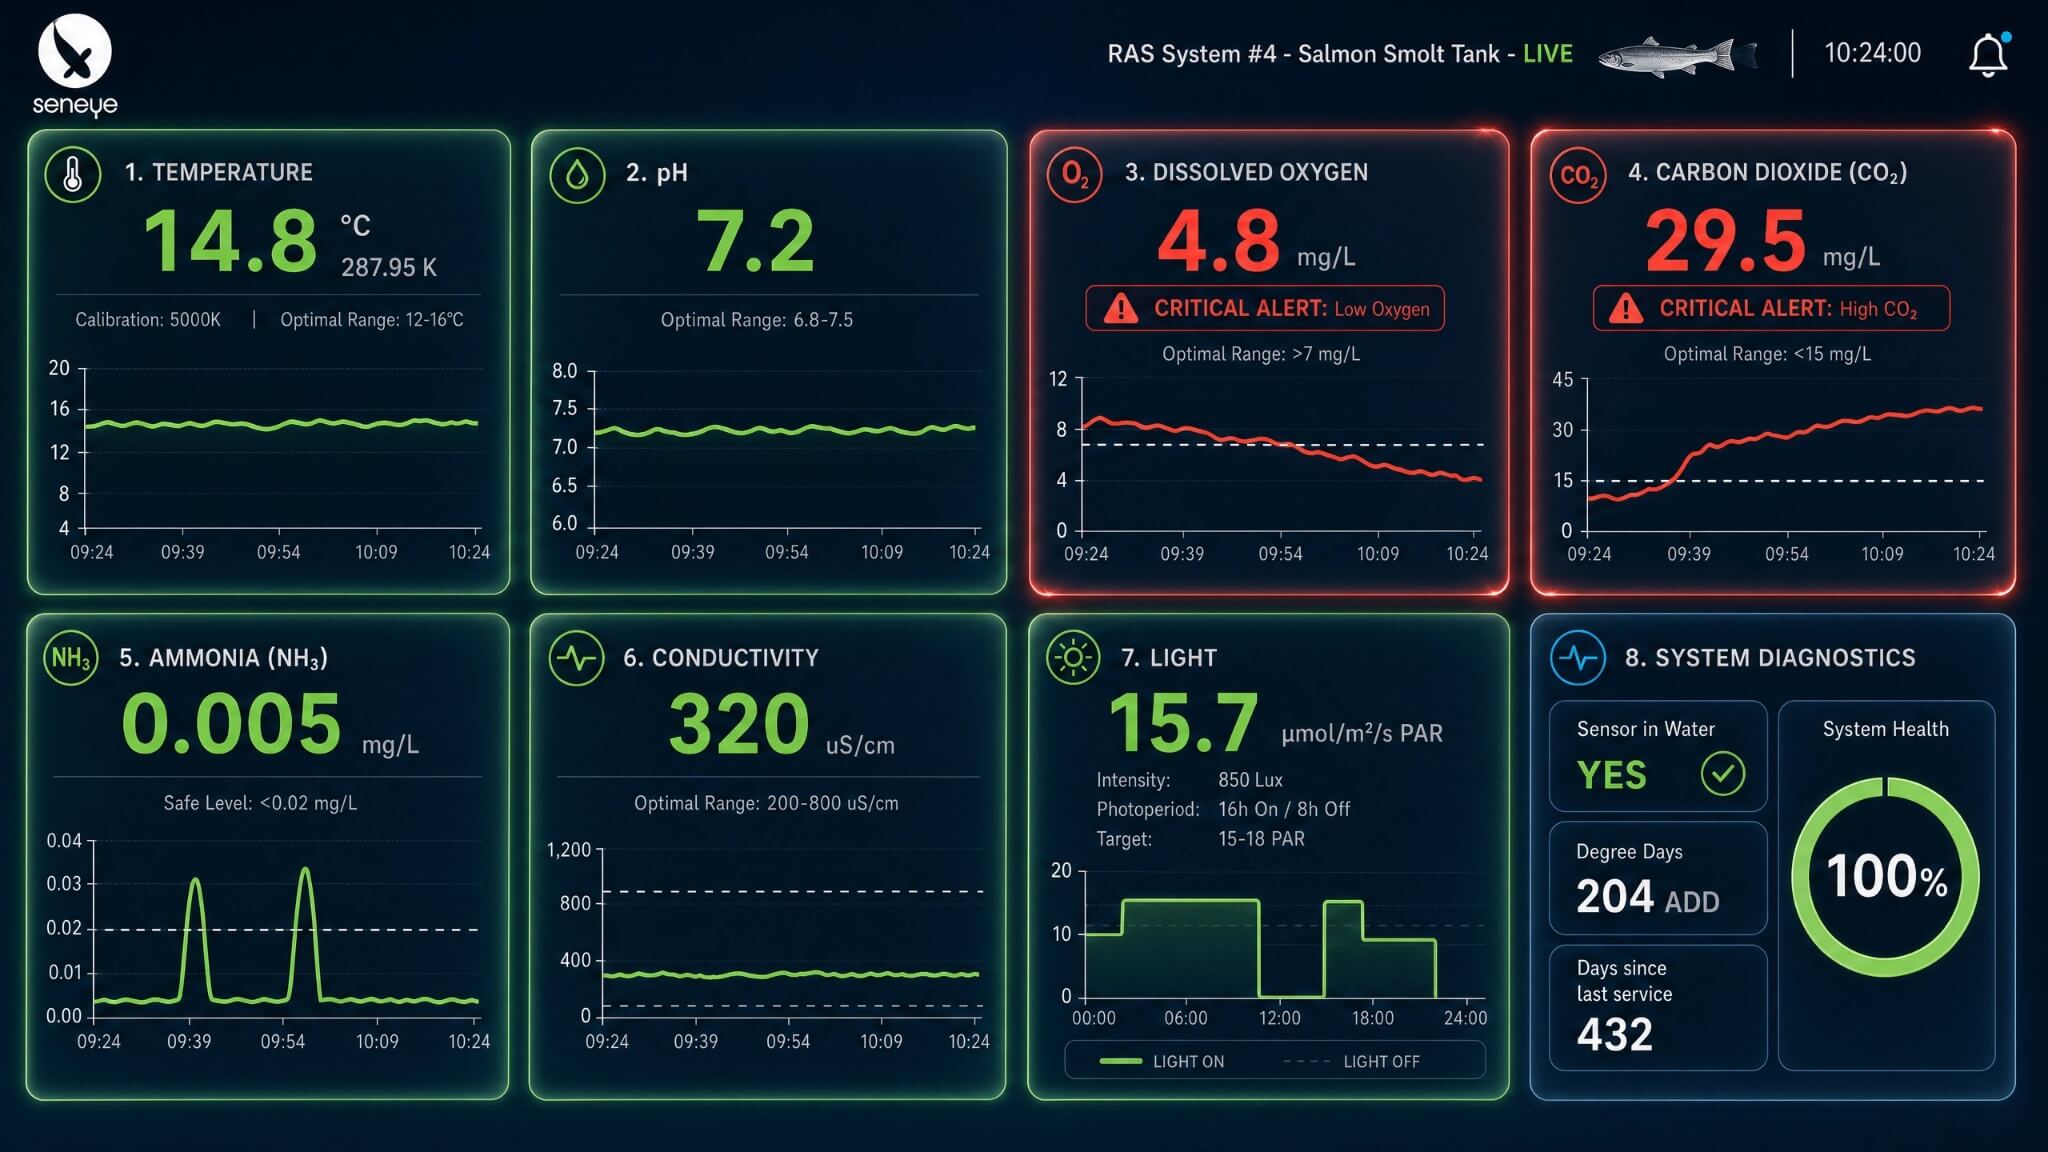Open the Critical Alert Low Oxygen banner
Screen dimensions: 2048x1152
point(1265,308)
